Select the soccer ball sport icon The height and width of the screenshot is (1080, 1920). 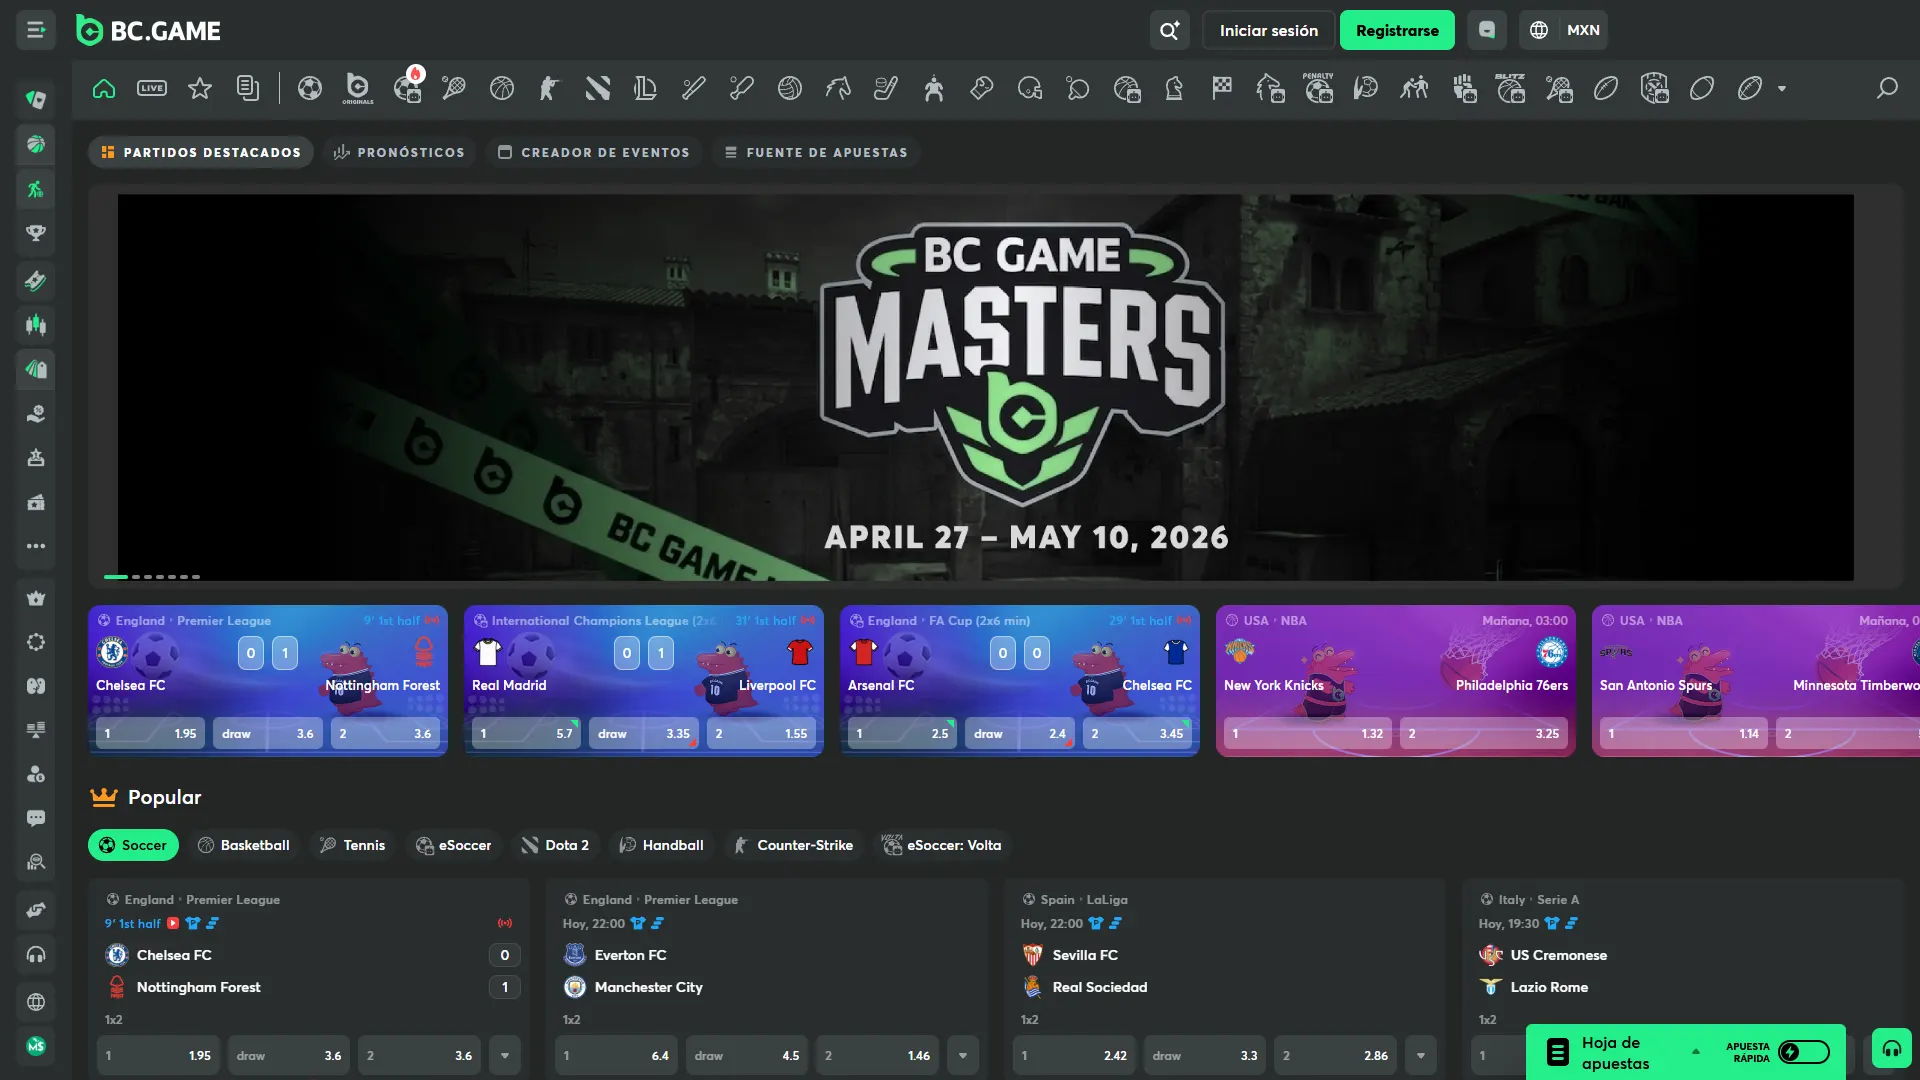(x=310, y=88)
